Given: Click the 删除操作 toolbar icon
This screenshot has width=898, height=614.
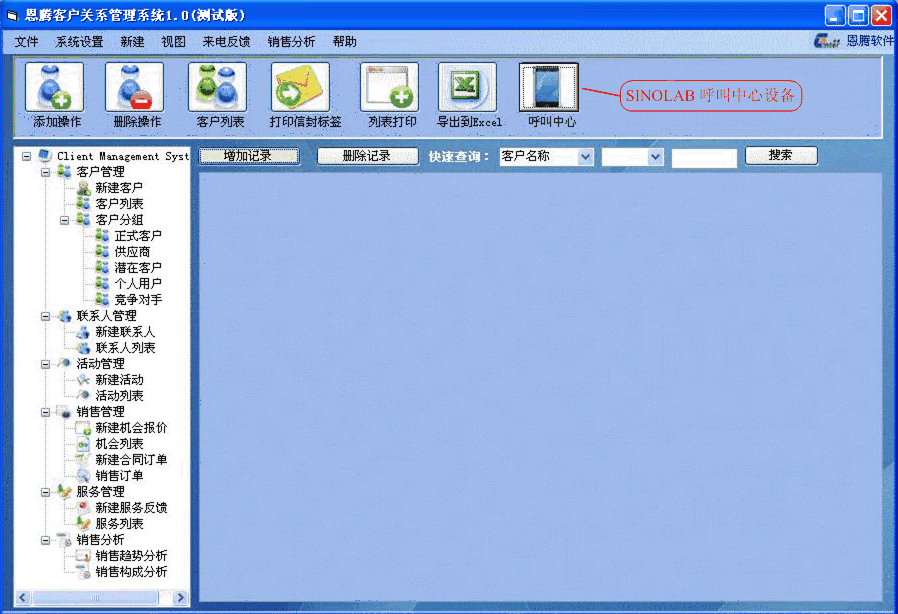Looking at the screenshot, I should point(135,87).
